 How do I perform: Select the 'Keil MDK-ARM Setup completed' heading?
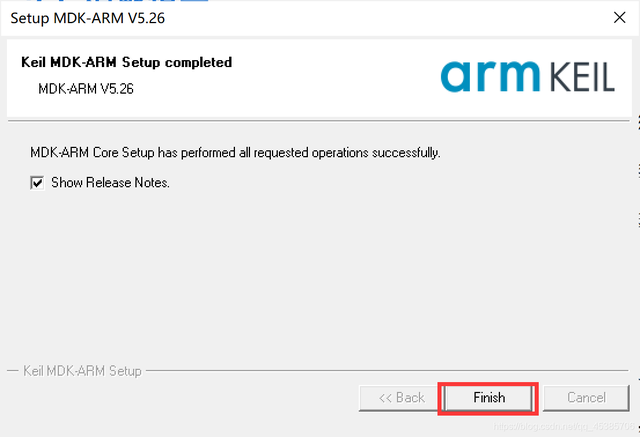pos(127,62)
